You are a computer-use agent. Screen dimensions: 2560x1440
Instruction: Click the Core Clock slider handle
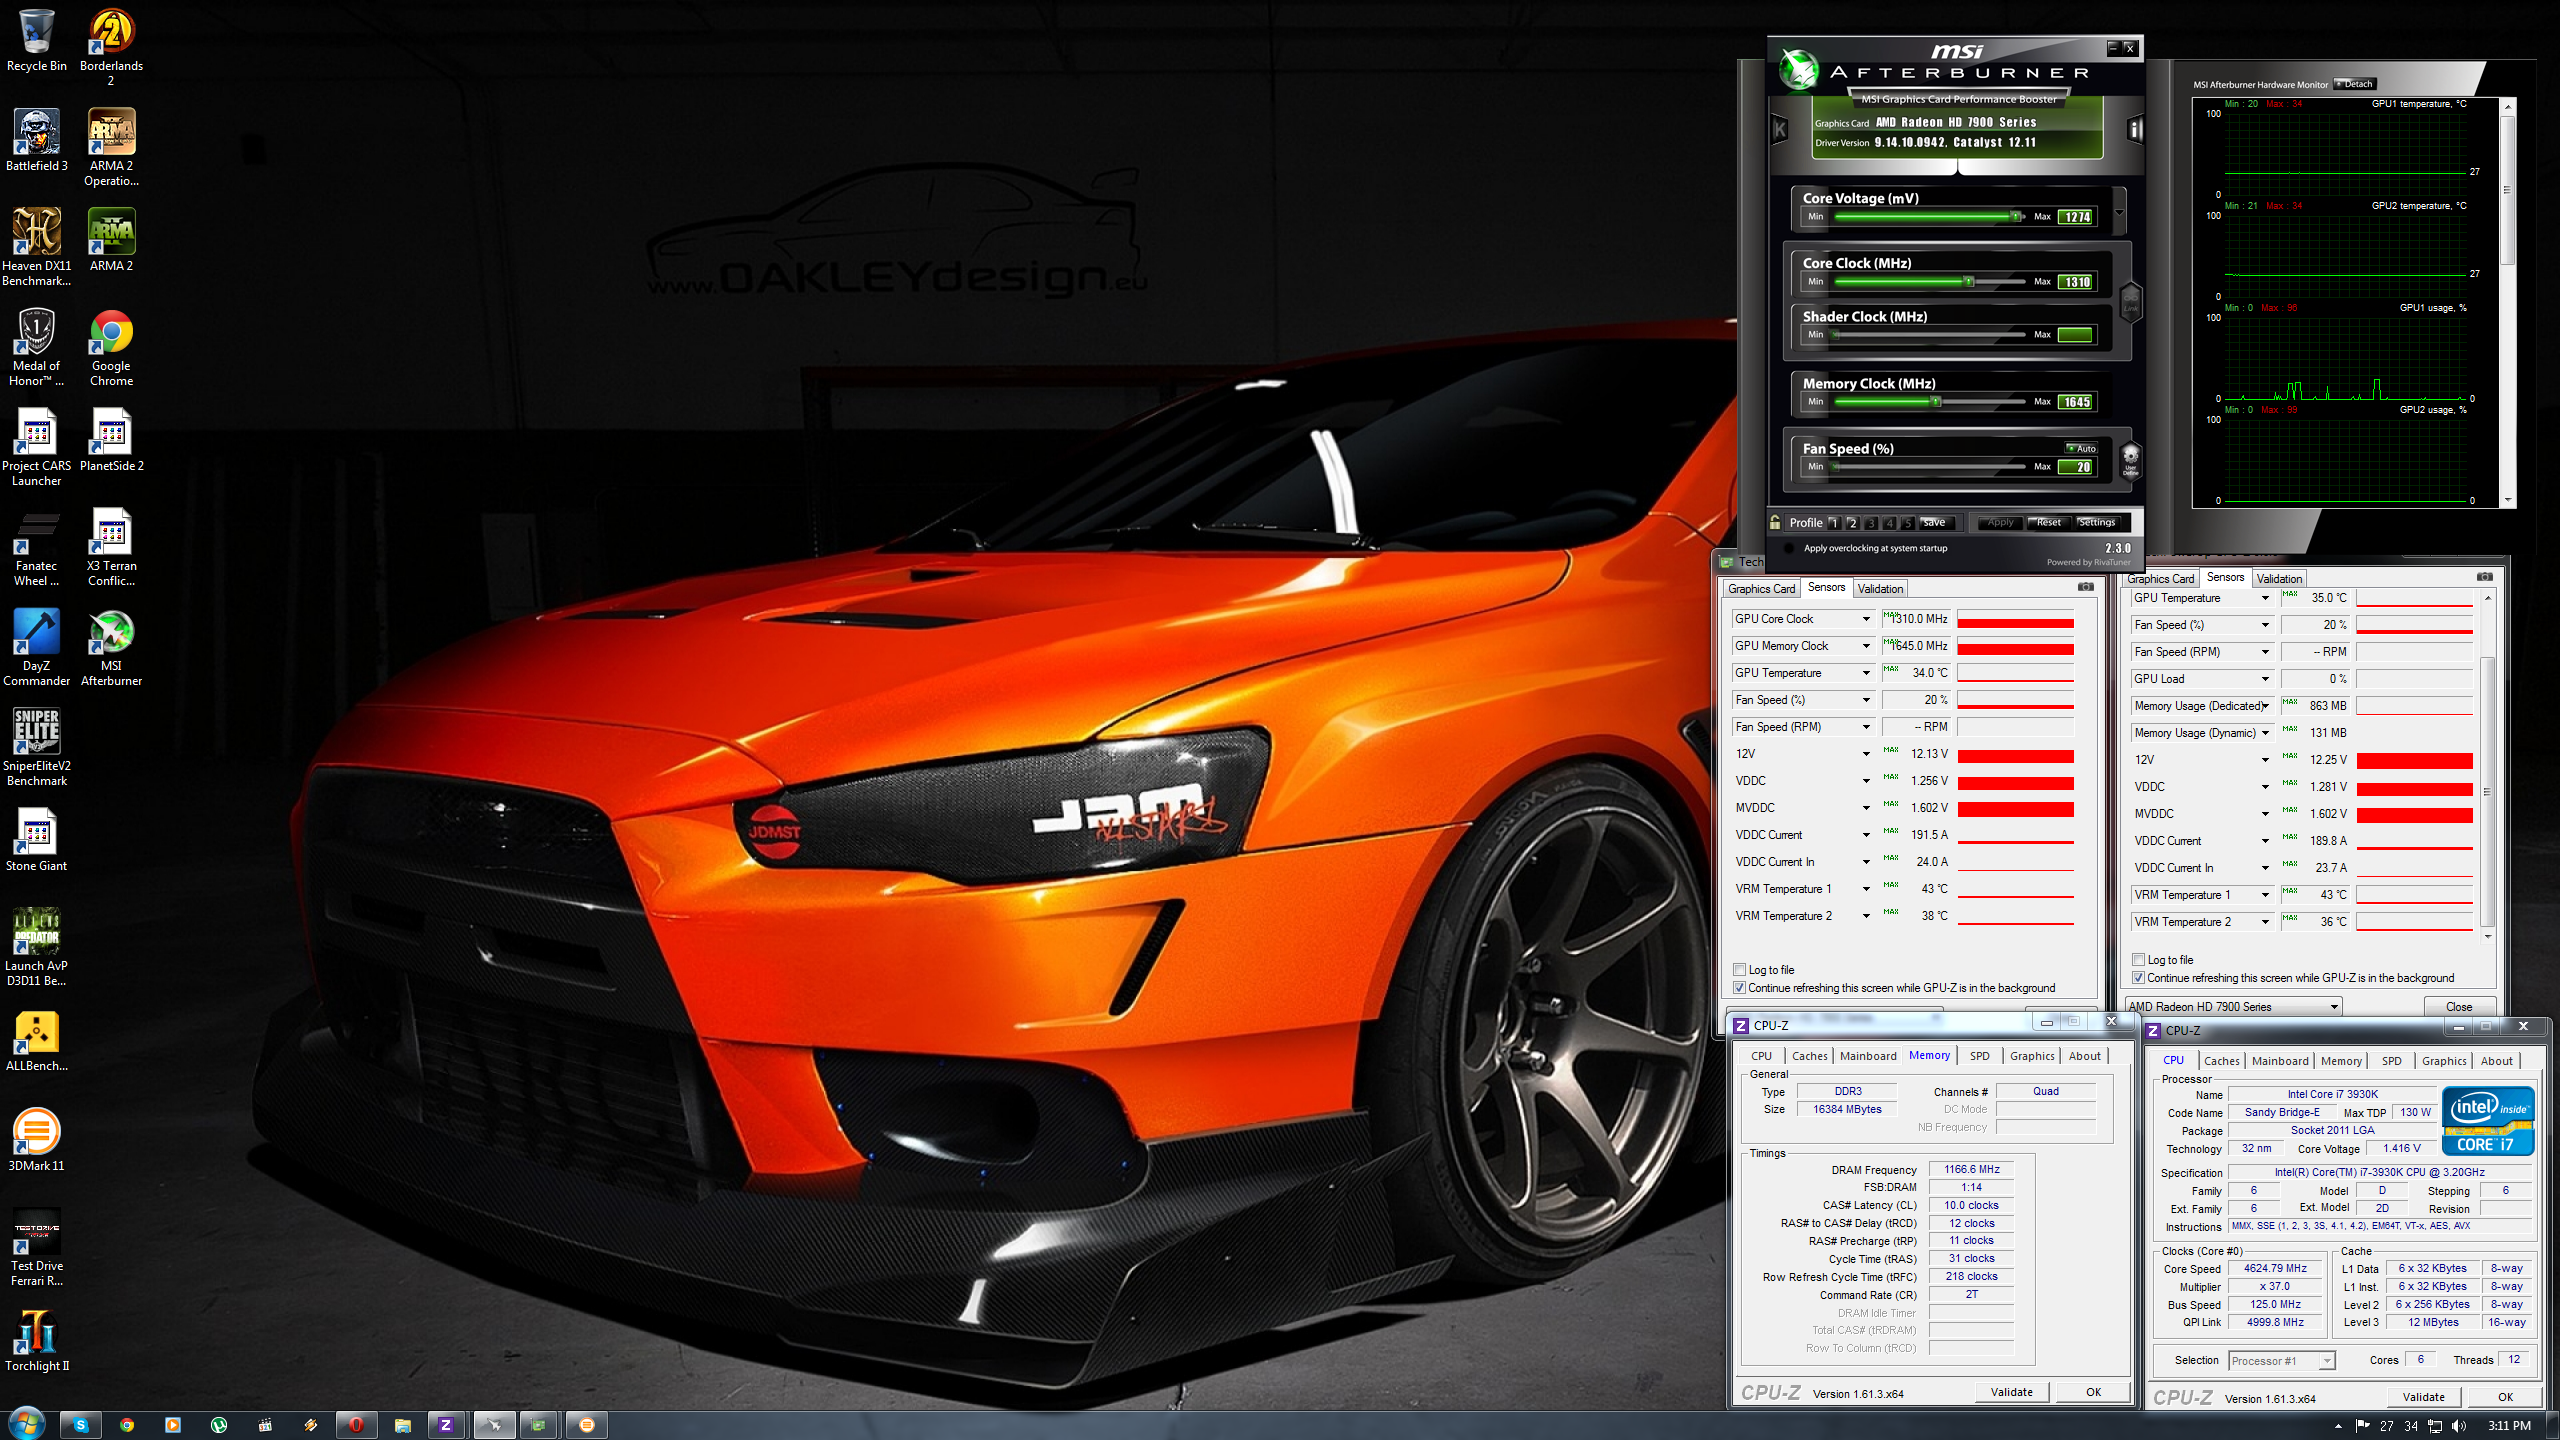click(x=1968, y=282)
